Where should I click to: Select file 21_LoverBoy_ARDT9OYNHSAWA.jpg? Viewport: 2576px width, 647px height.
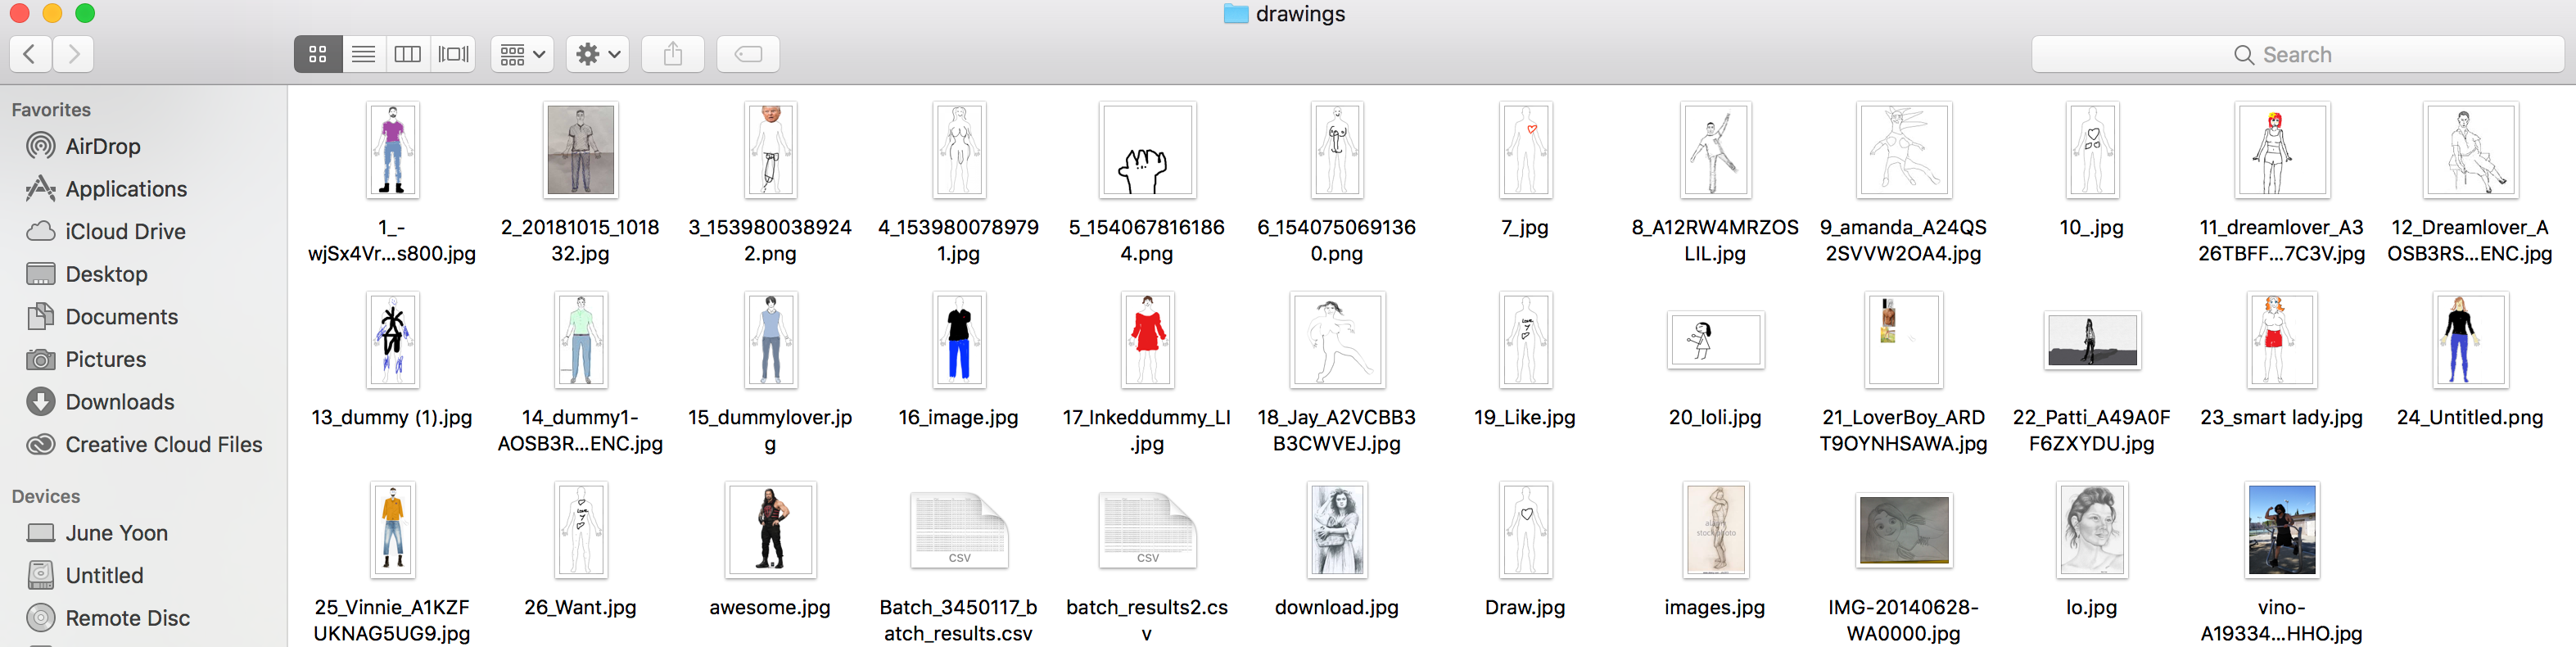click(1904, 340)
